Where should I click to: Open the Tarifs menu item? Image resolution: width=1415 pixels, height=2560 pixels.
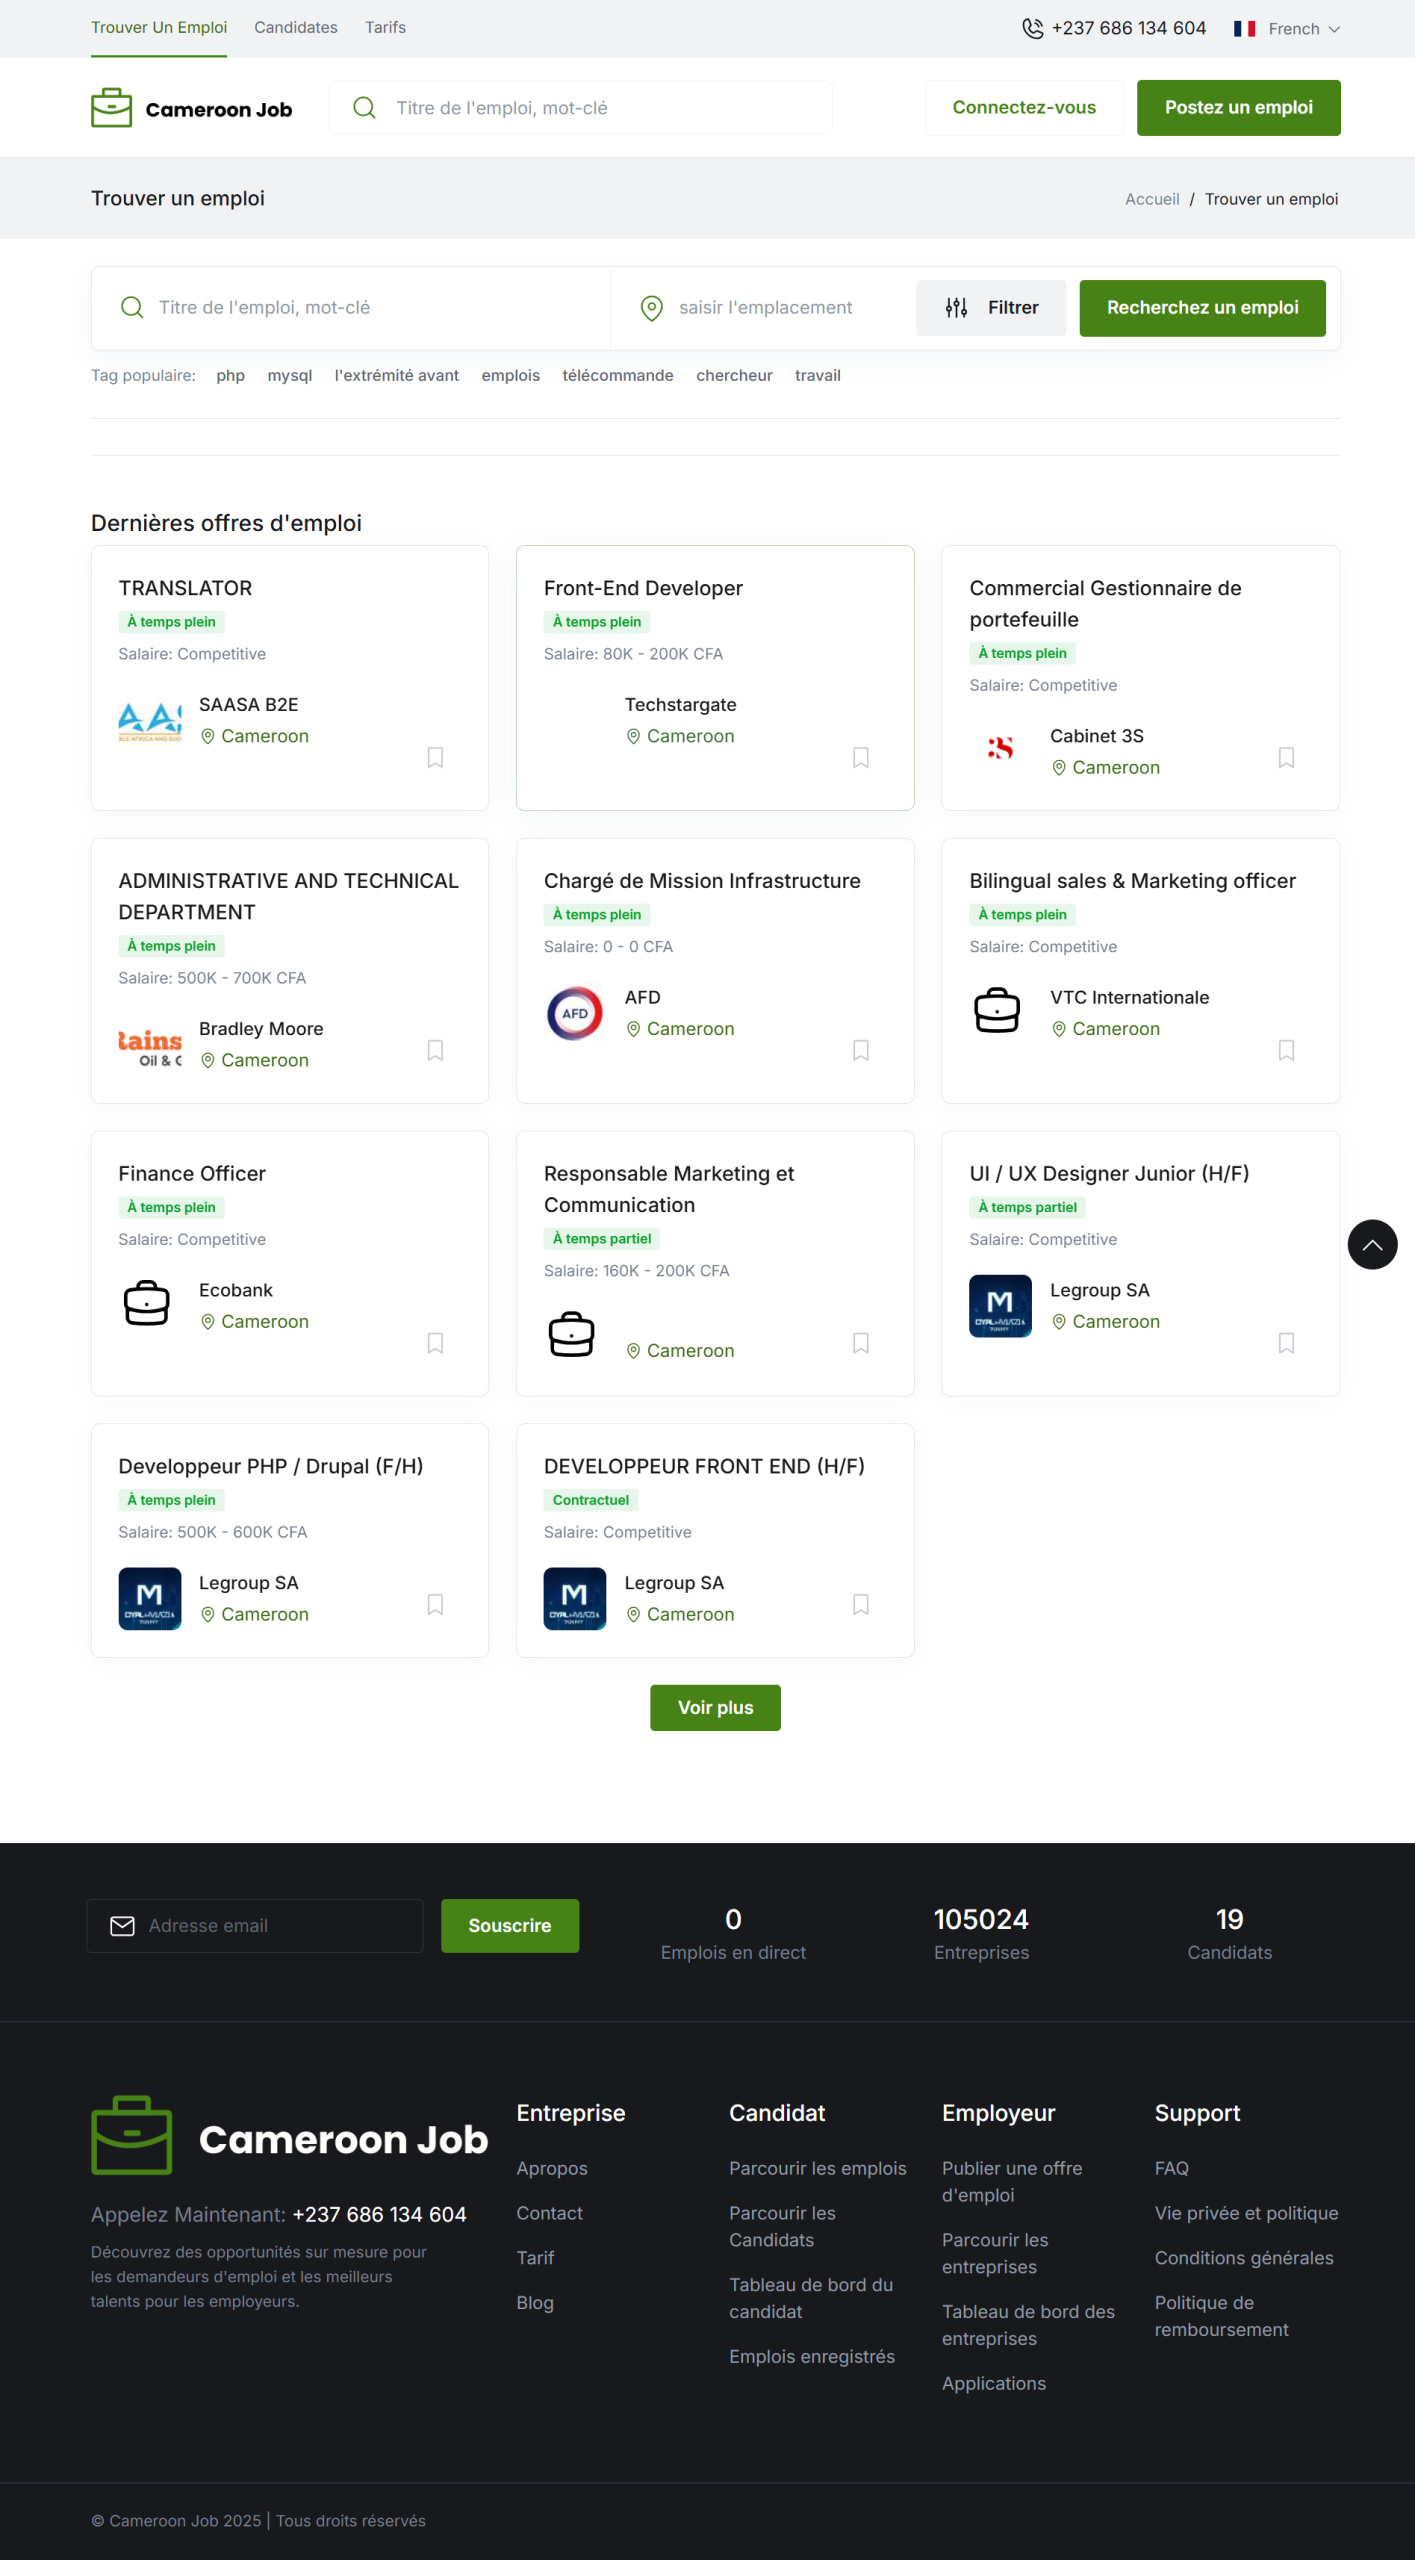385,28
